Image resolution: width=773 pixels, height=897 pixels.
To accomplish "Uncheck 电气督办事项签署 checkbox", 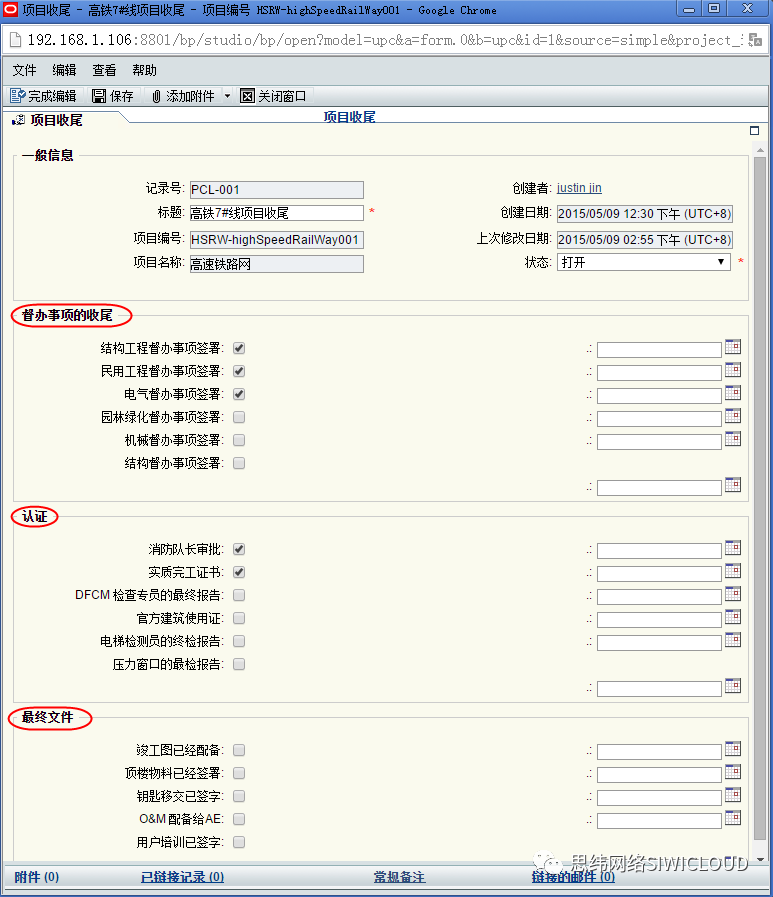I will pos(239,394).
